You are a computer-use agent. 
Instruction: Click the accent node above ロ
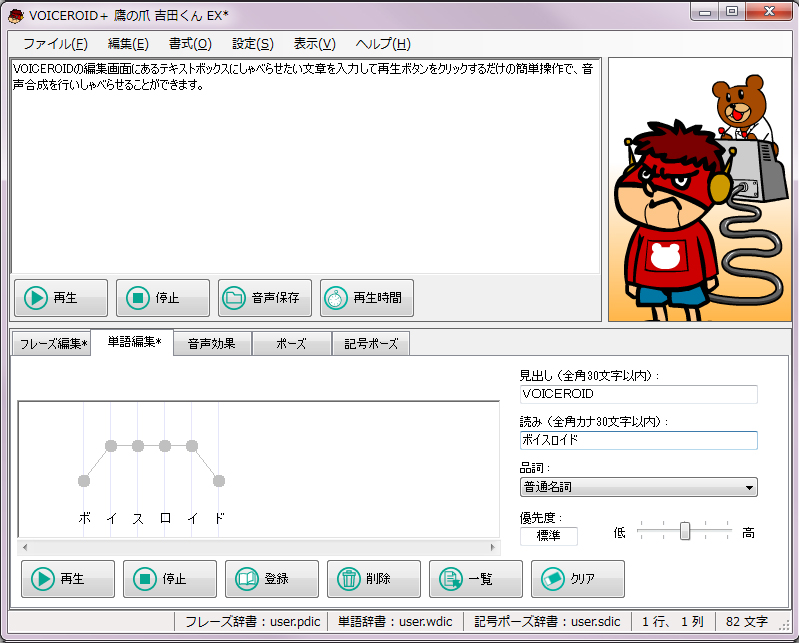[165, 446]
